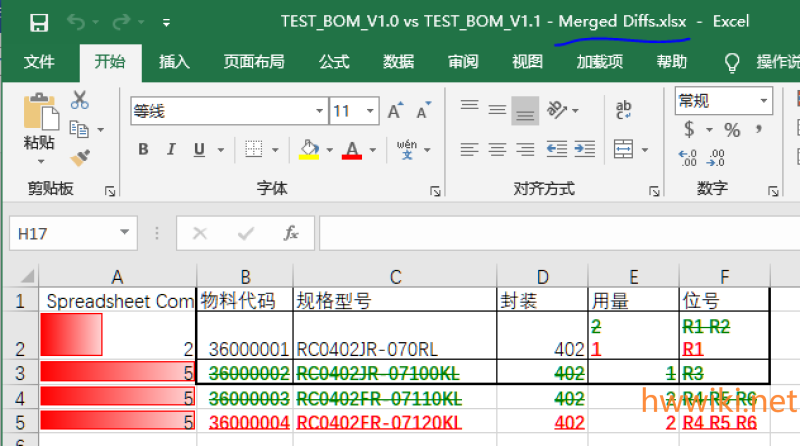
Task: Click the fx Insert Function button
Action: coord(291,233)
